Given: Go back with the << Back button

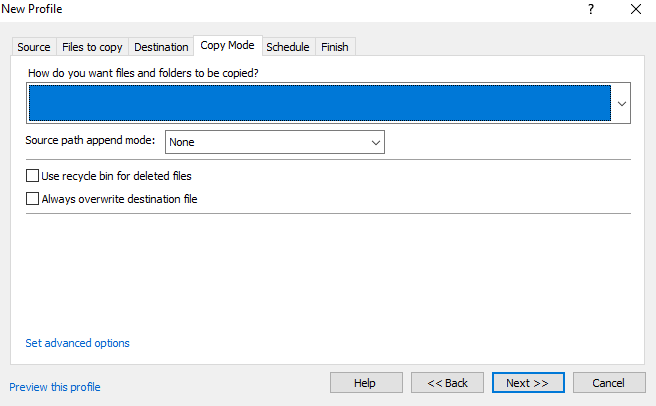Looking at the screenshot, I should pos(447,383).
